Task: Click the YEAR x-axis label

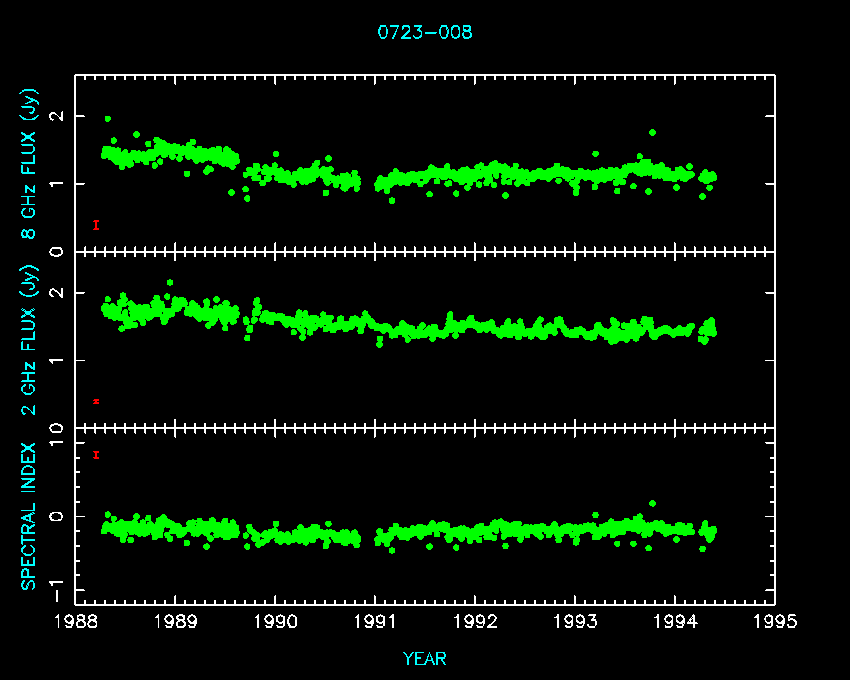Action: pos(424,659)
